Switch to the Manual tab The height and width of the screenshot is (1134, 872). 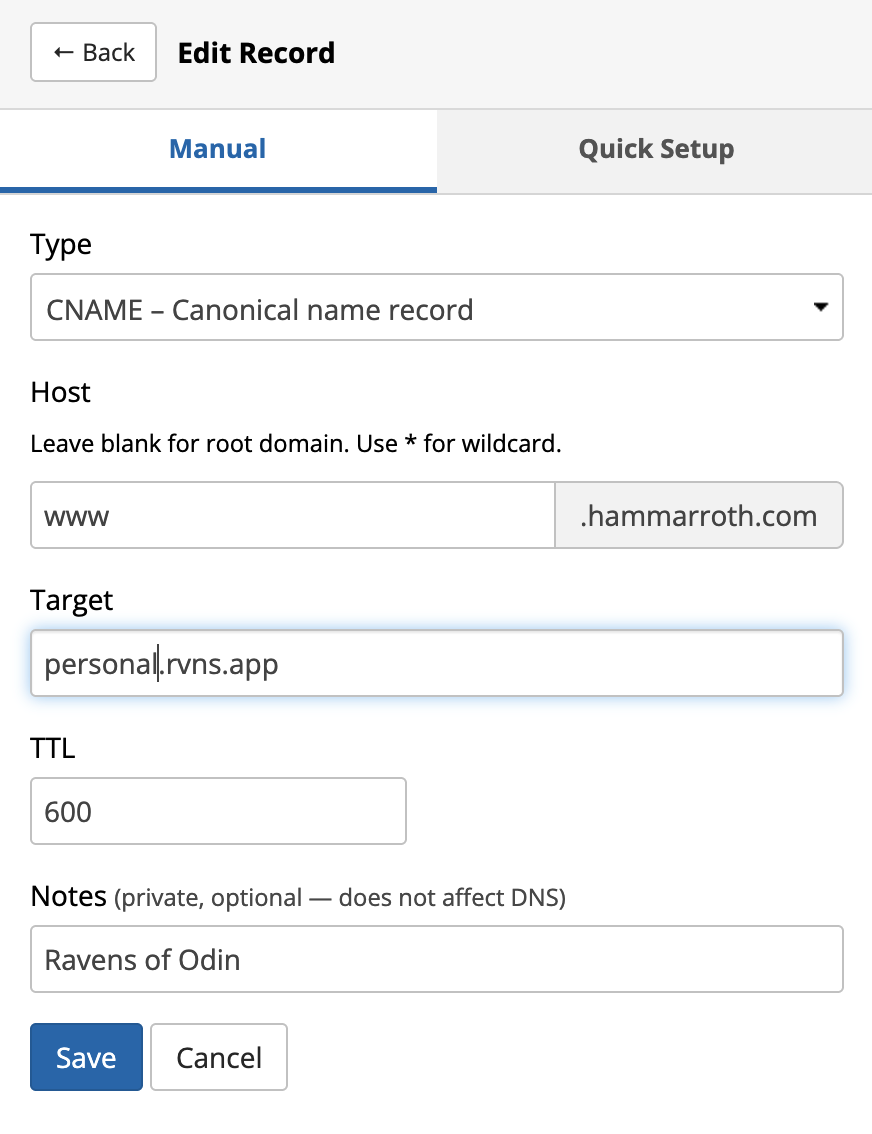point(218,150)
